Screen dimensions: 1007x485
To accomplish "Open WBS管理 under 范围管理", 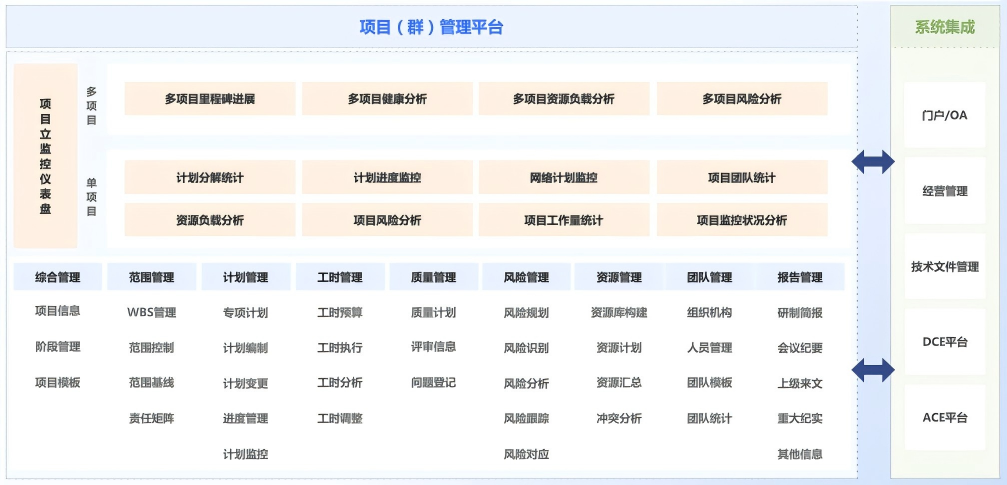I will (151, 312).
